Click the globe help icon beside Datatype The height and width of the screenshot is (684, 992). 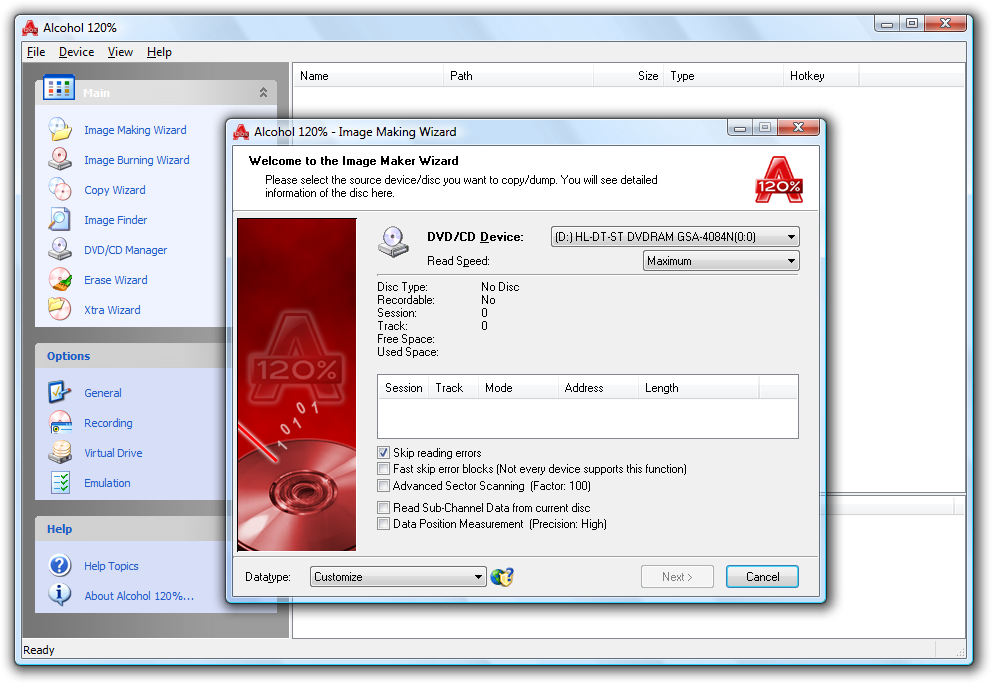[x=502, y=577]
